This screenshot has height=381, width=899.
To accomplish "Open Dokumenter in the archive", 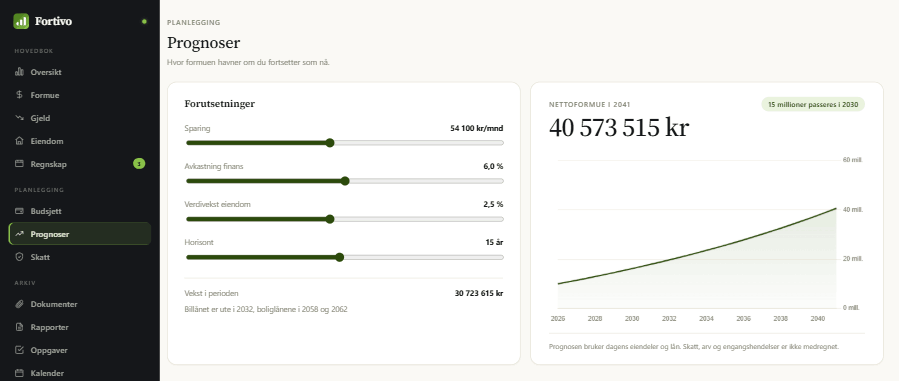I will 80,304.
